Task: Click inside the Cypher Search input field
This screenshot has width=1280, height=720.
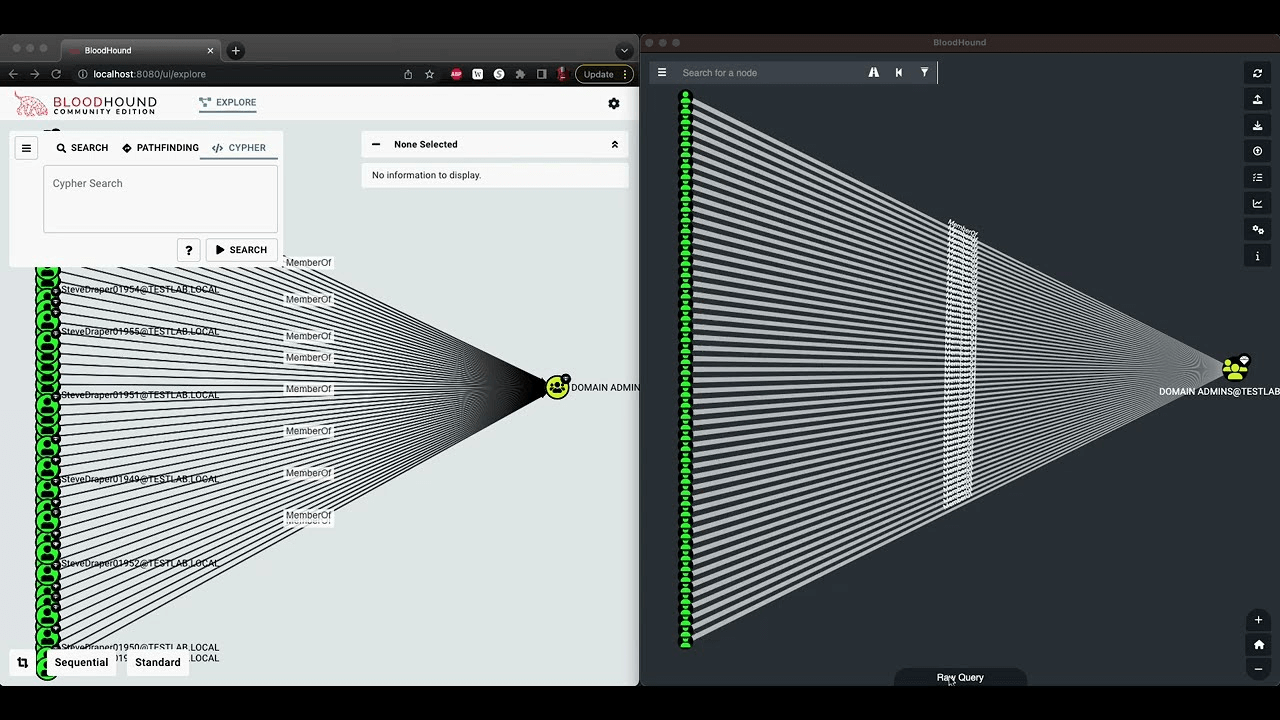Action: click(160, 198)
